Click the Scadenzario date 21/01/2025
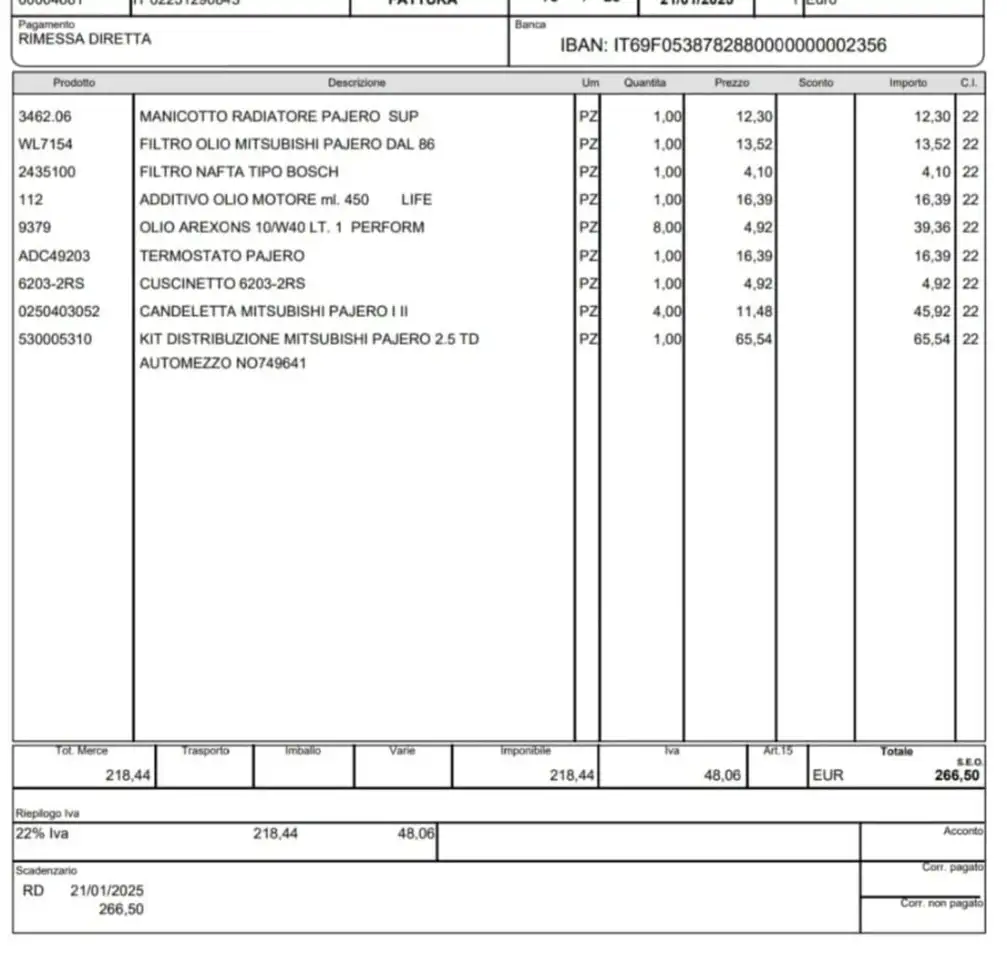 (x=107, y=891)
